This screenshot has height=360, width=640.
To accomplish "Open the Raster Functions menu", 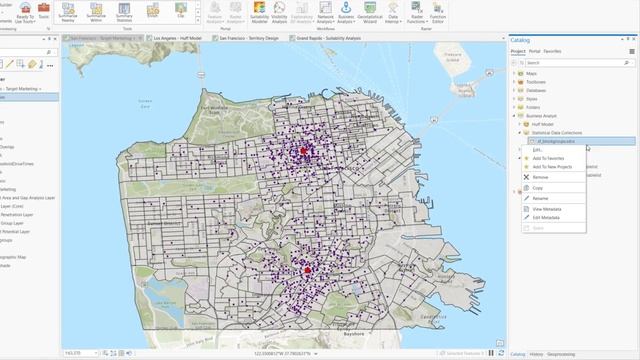I will pyautogui.click(x=417, y=12).
